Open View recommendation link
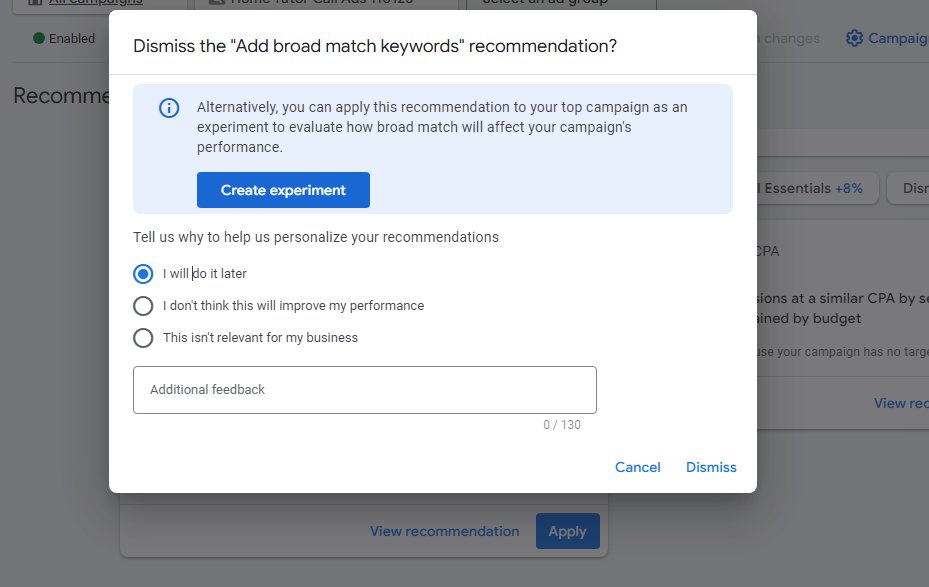The image size is (929, 587). 444,531
